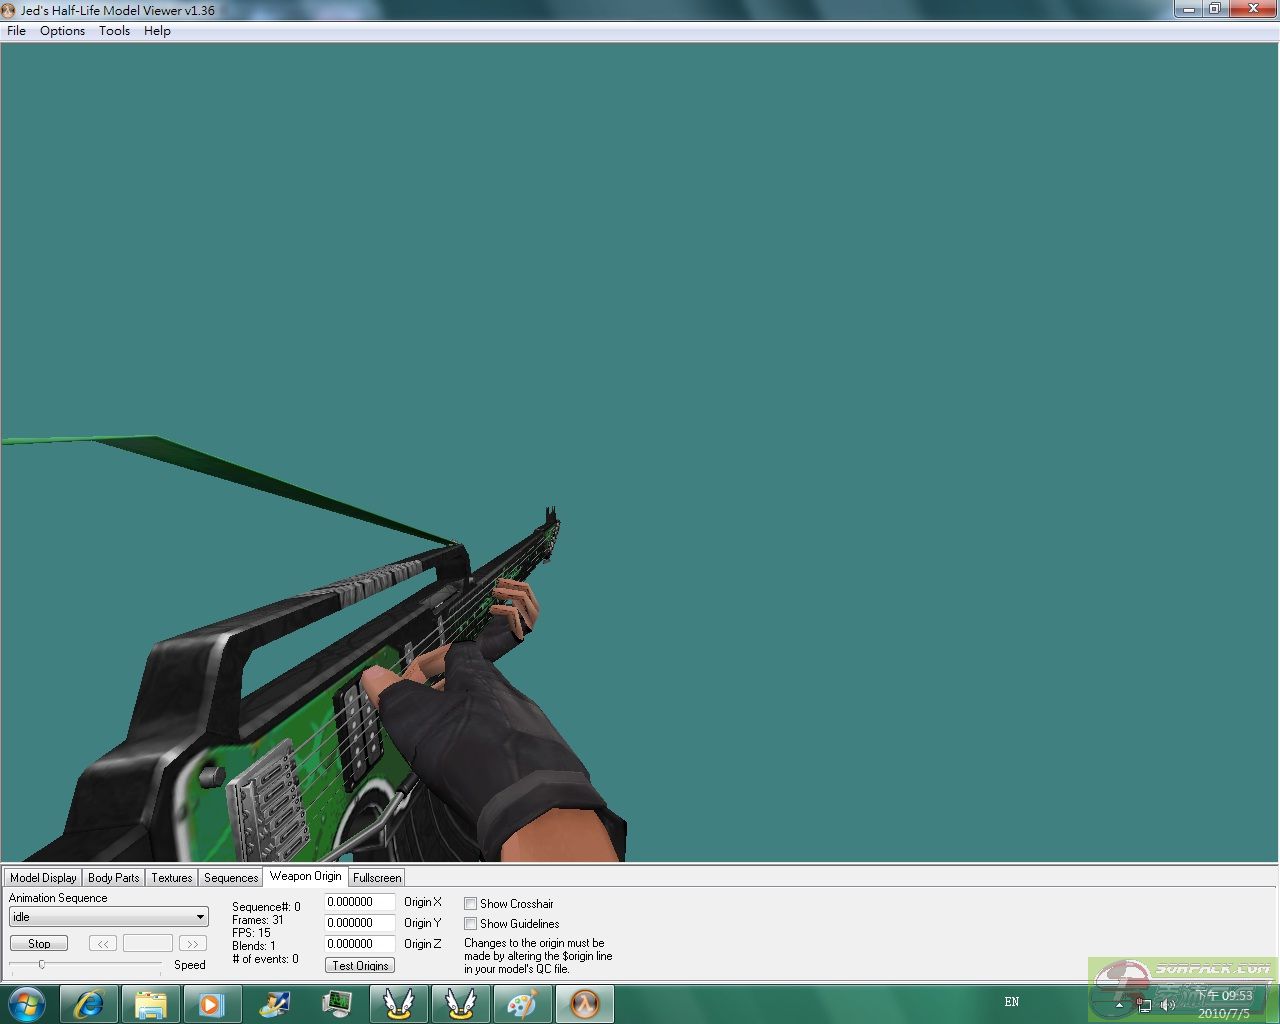
Task: Stop the animation playback
Action: point(39,943)
